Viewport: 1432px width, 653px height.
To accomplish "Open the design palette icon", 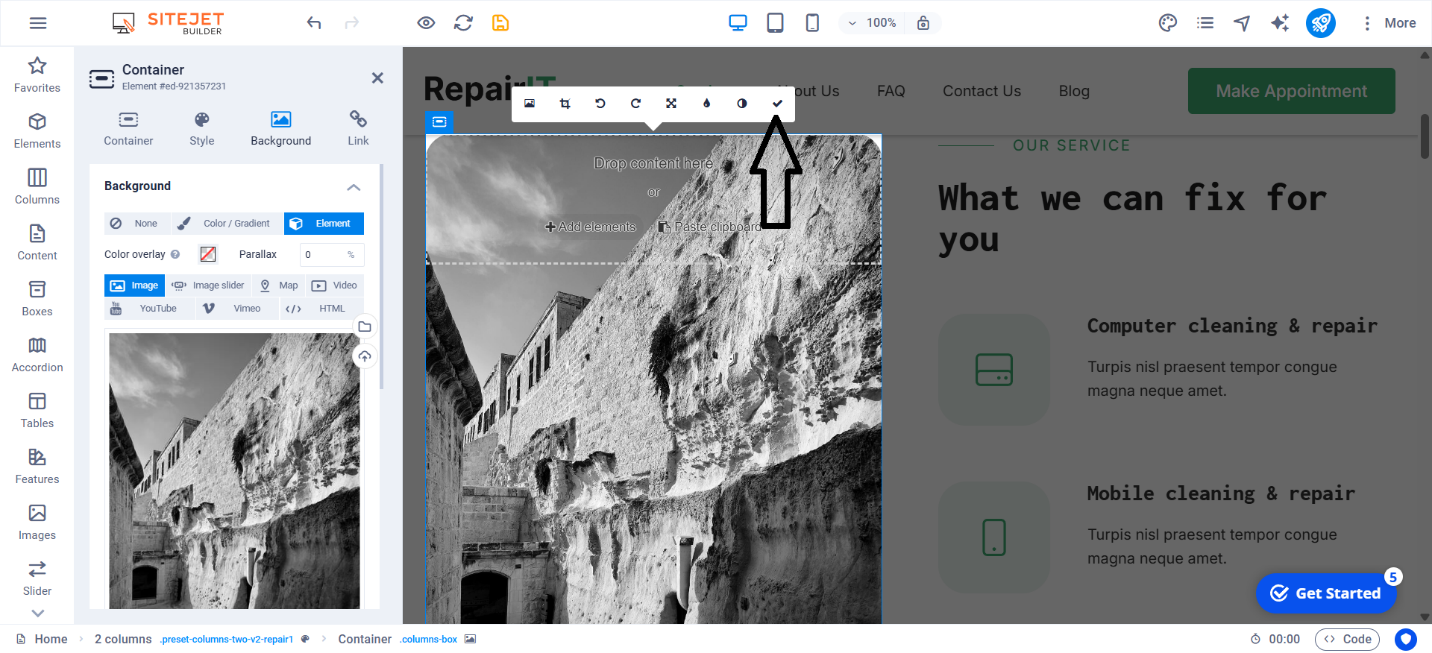I will tap(1167, 23).
